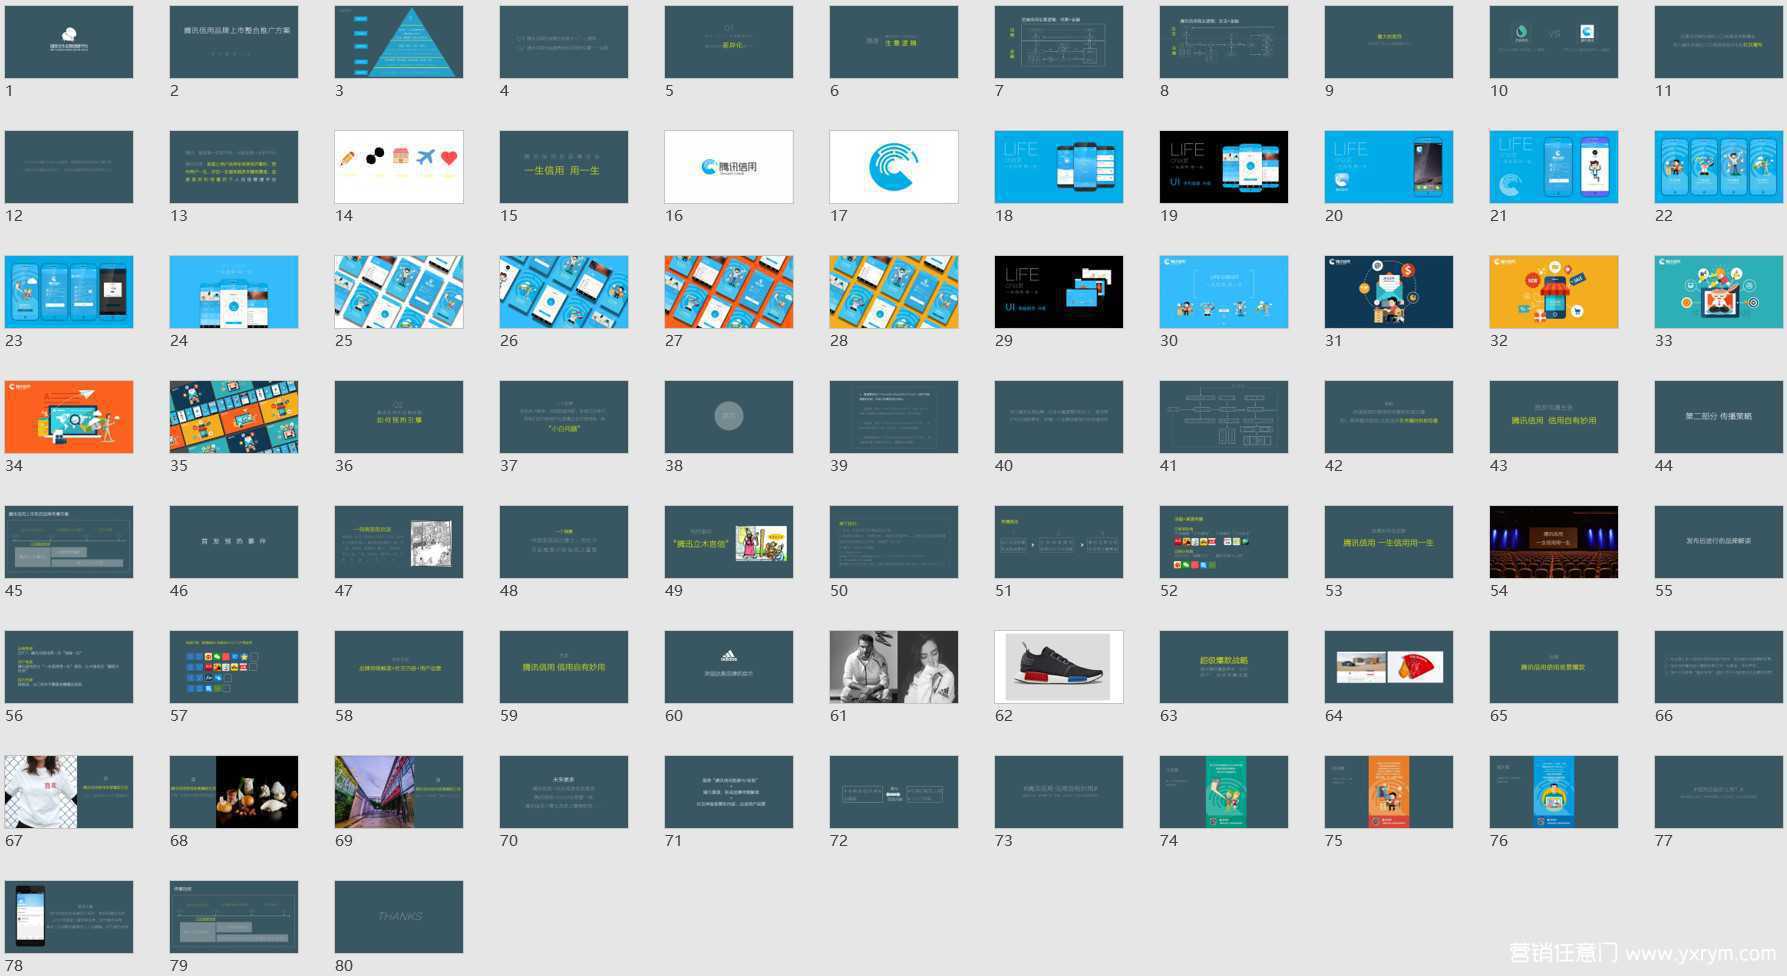Select slide 7 flowchart thumbnail

1059,42
